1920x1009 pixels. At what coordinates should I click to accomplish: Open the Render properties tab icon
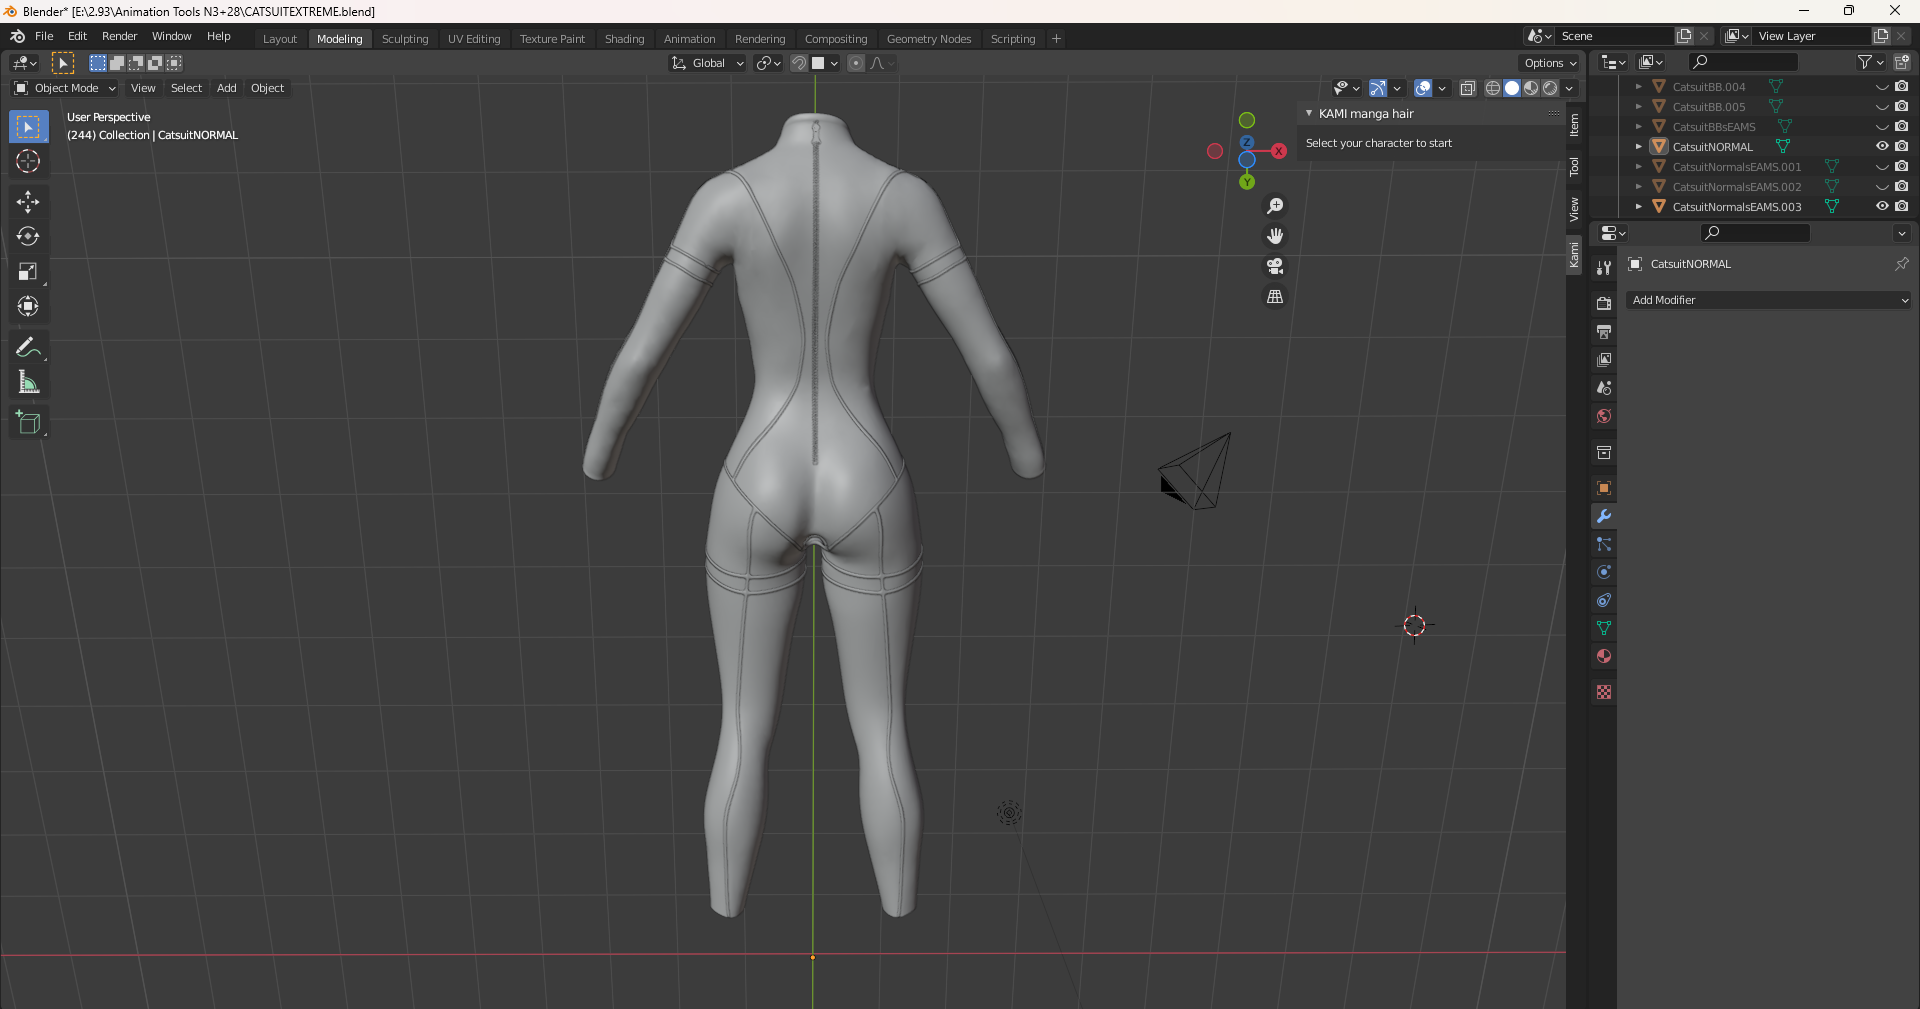(1604, 303)
